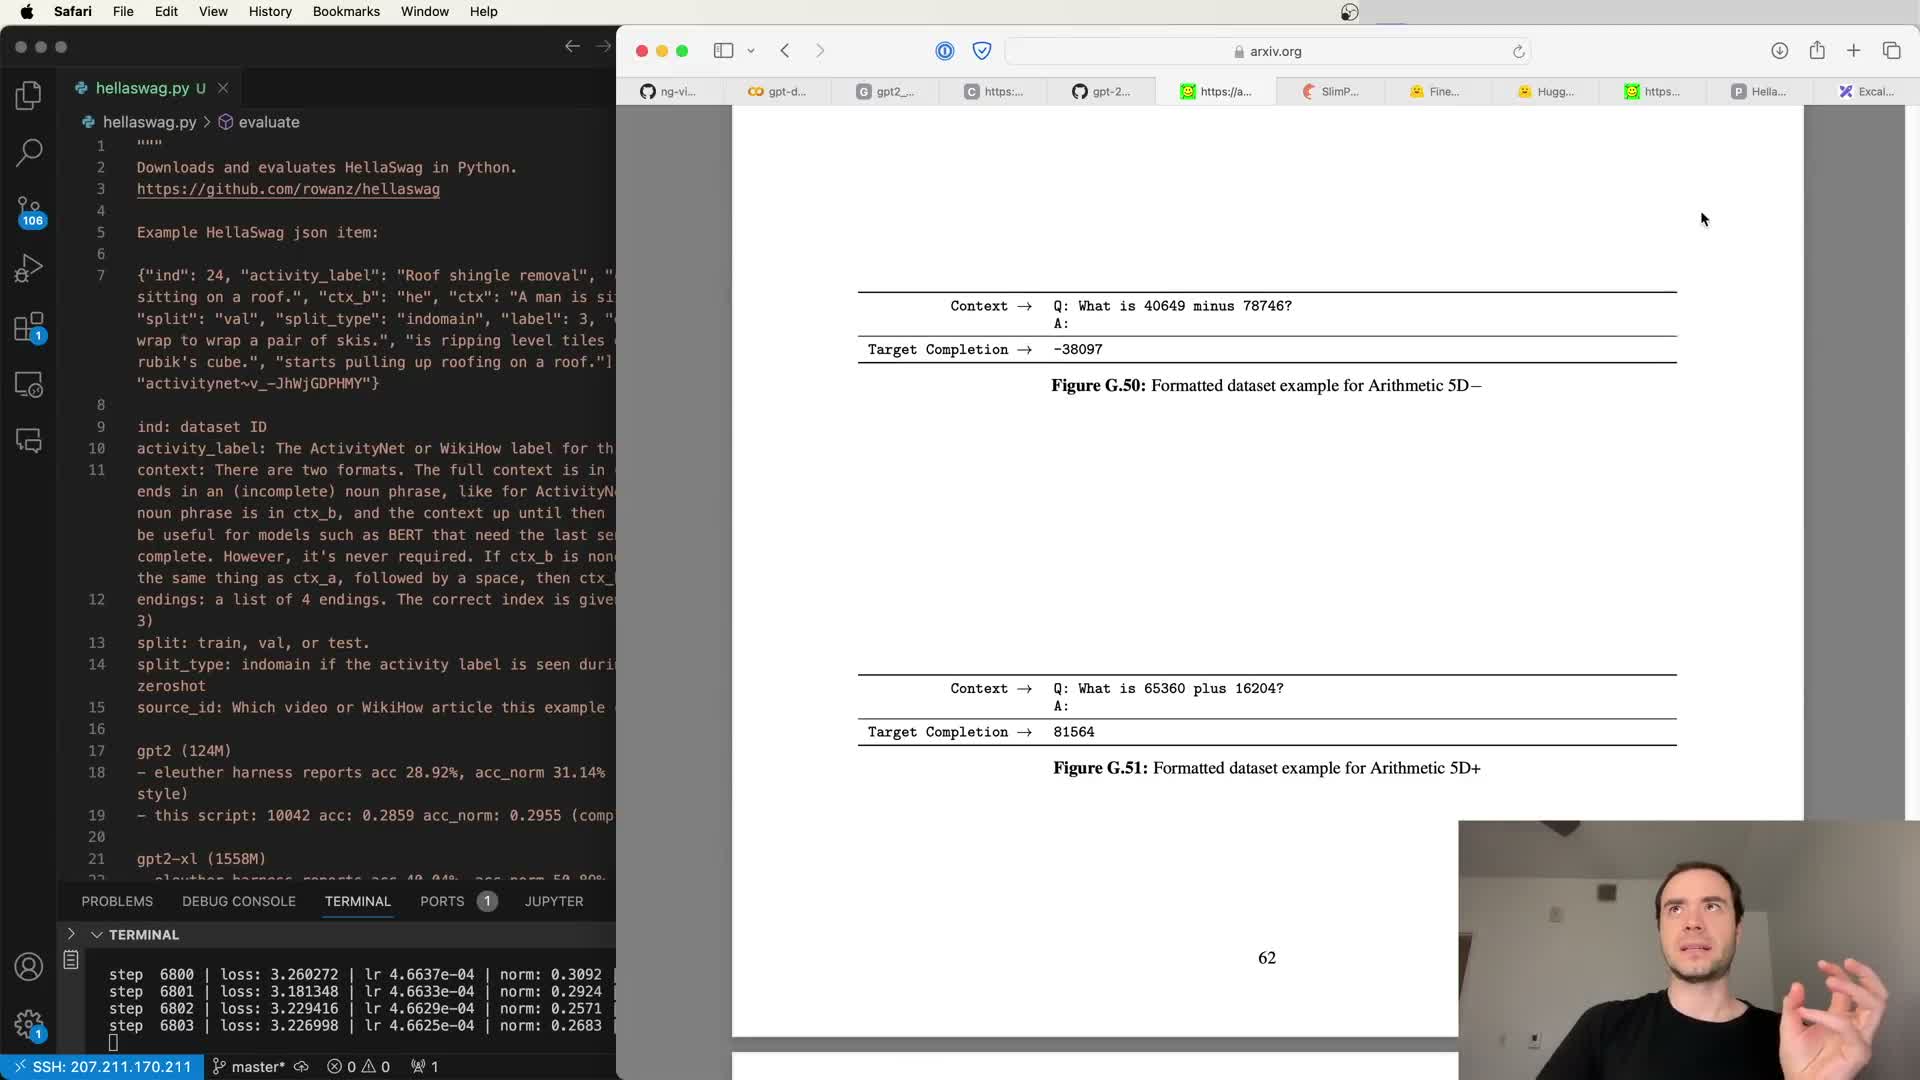Click the evaluate breadcrumb symbol
The width and height of the screenshot is (1920, 1080).
268,122
